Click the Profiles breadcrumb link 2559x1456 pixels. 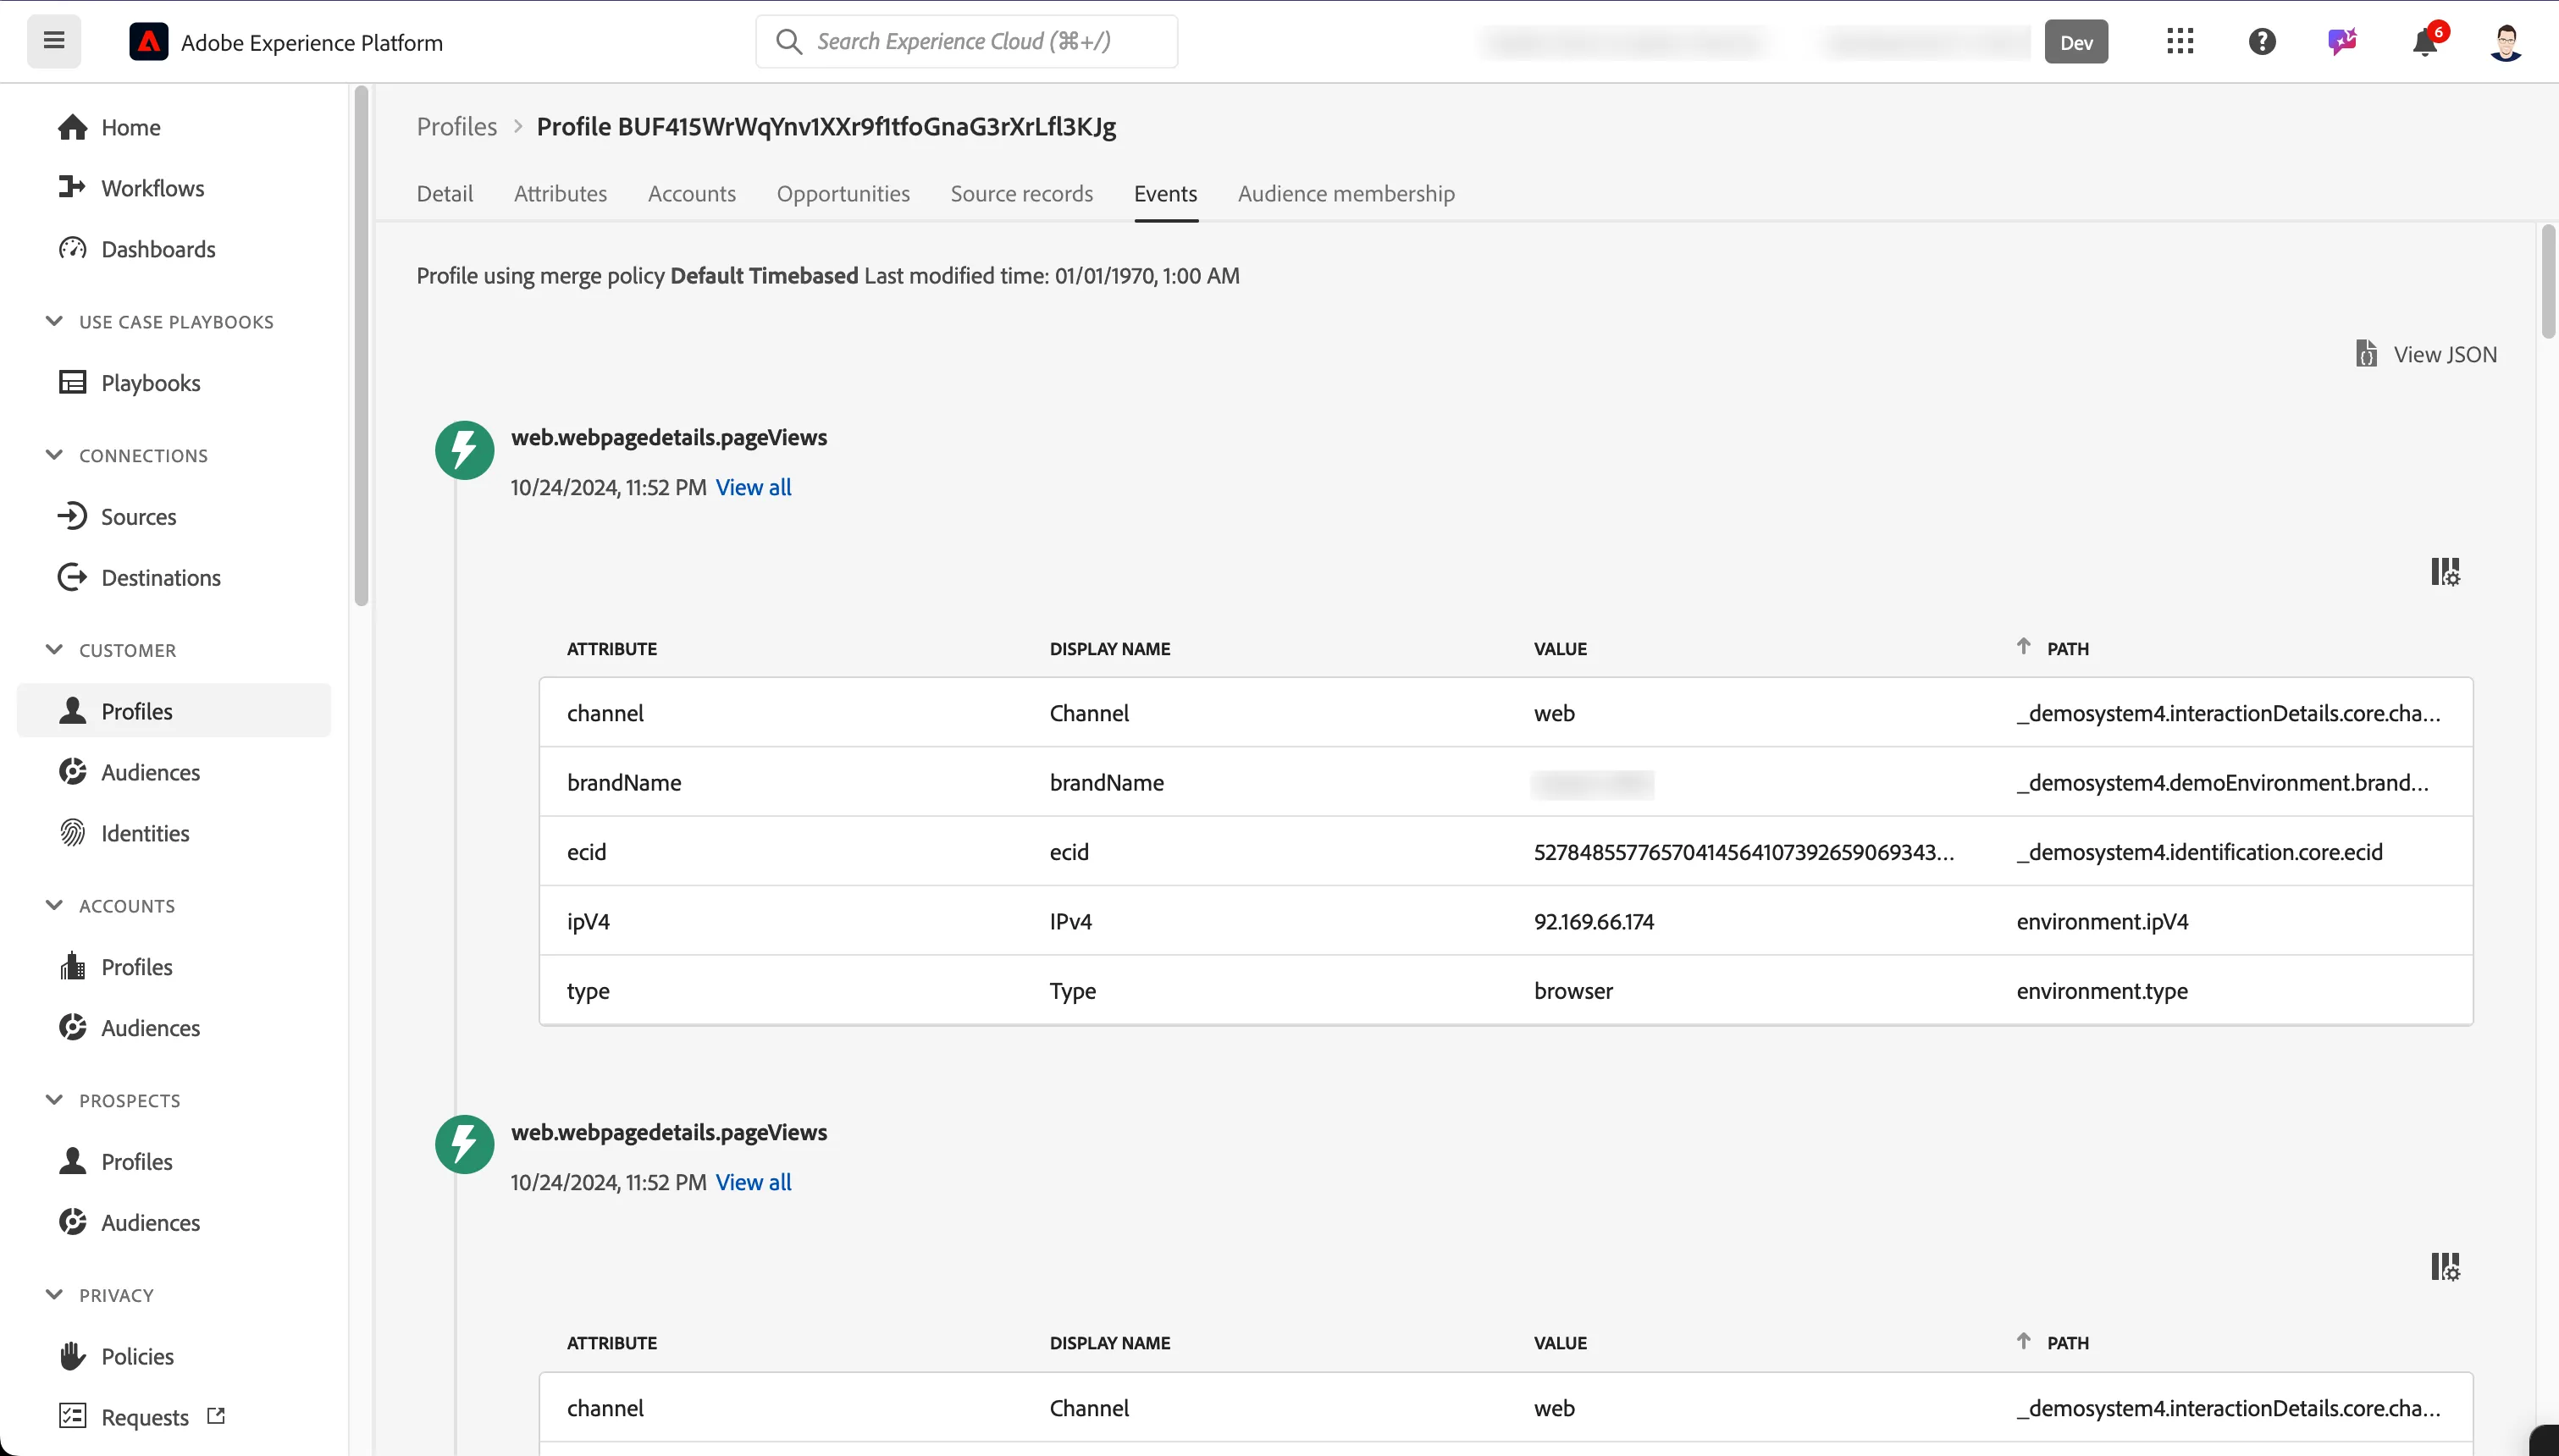[456, 126]
